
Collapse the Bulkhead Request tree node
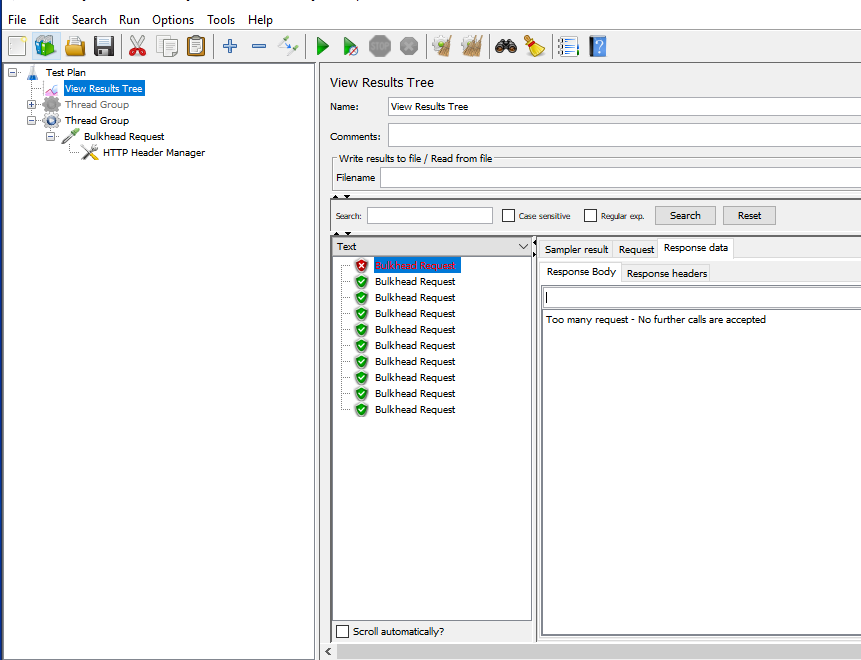coord(51,137)
